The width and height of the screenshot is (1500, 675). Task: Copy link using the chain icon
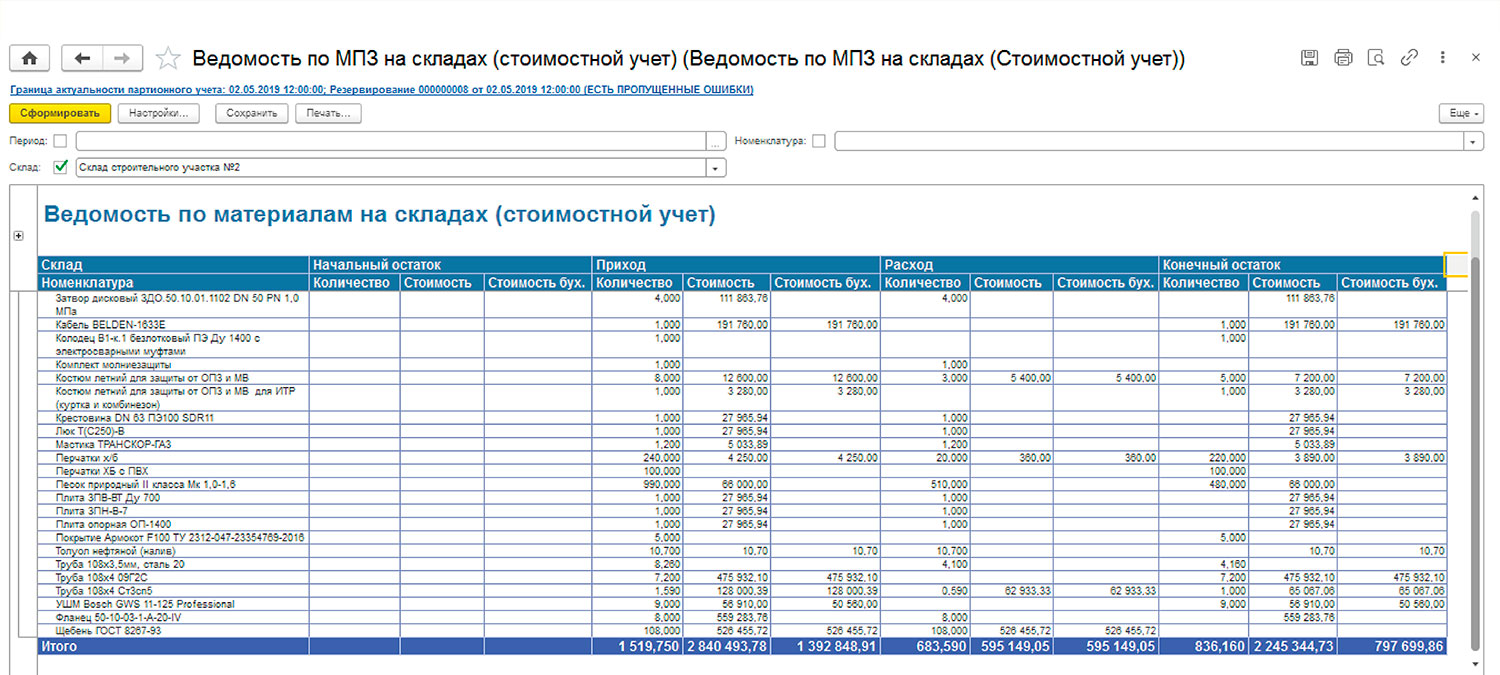click(x=1409, y=58)
